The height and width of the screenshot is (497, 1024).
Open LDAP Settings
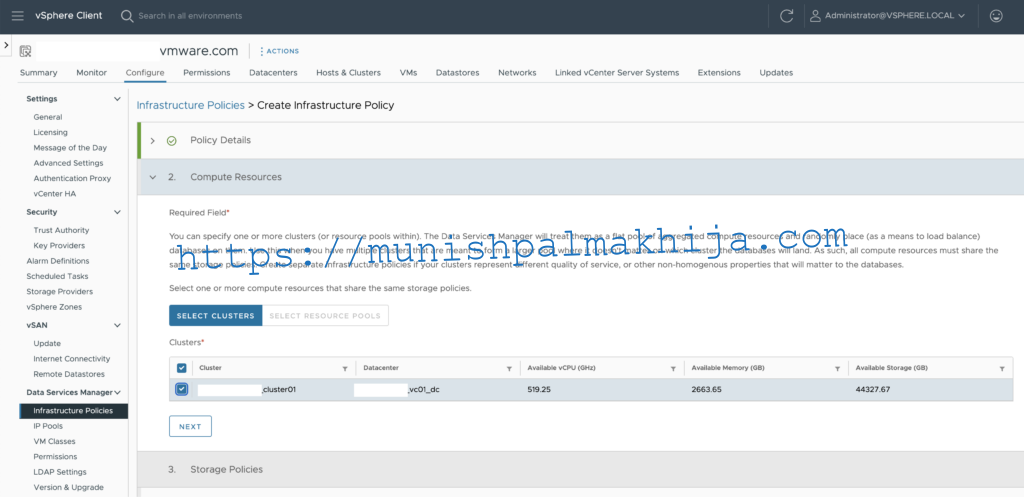pyautogui.click(x=59, y=472)
